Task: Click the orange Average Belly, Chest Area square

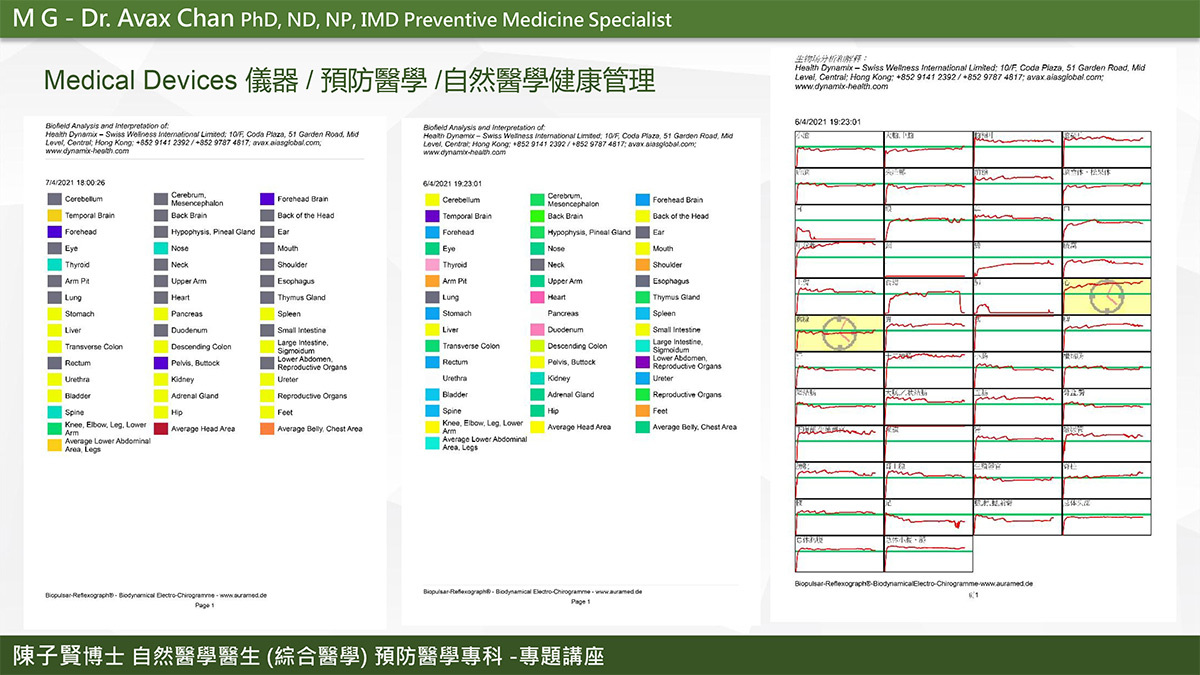Action: point(267,429)
